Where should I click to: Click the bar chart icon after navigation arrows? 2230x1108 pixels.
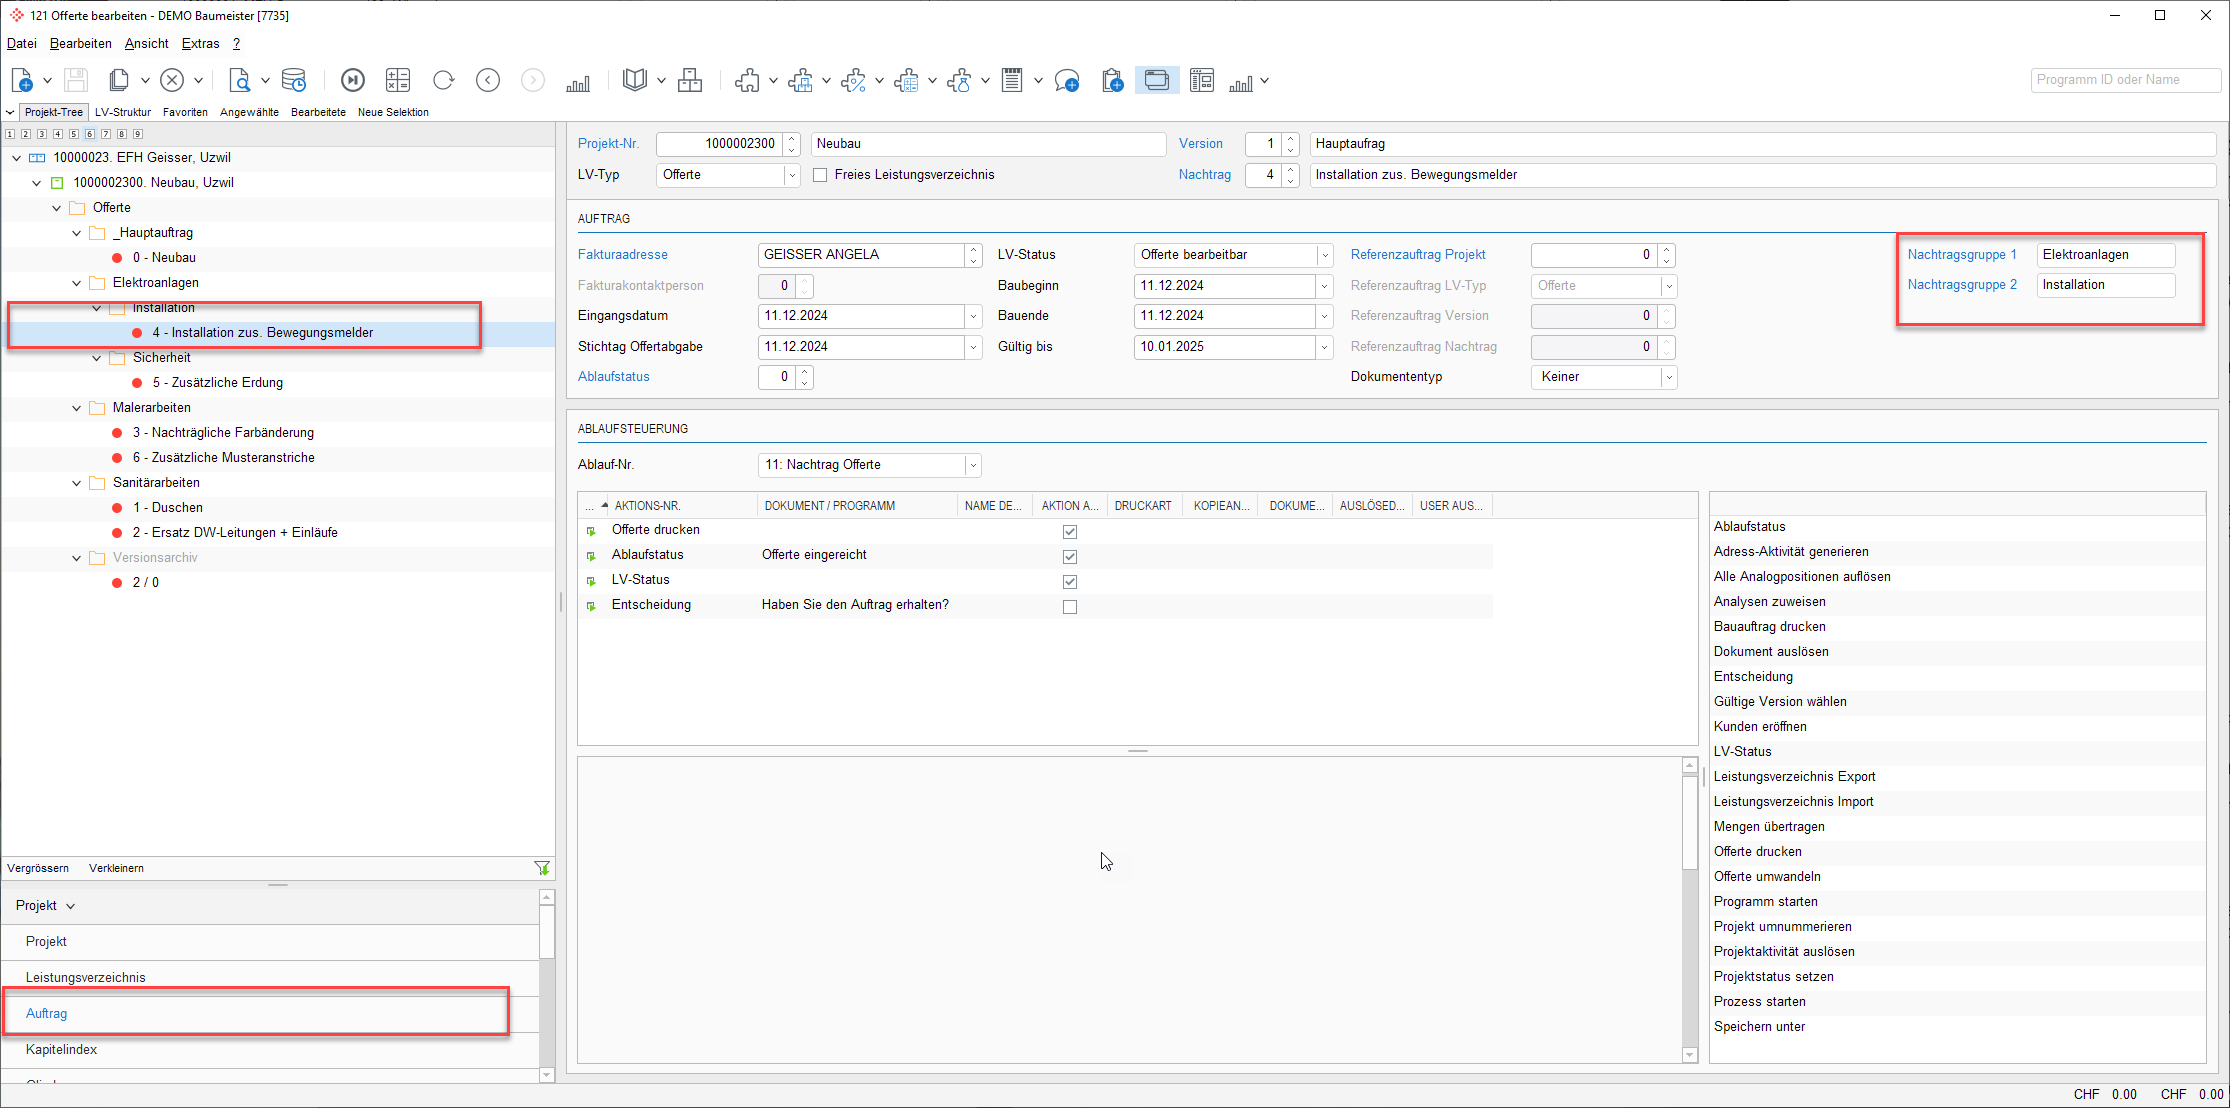click(578, 83)
